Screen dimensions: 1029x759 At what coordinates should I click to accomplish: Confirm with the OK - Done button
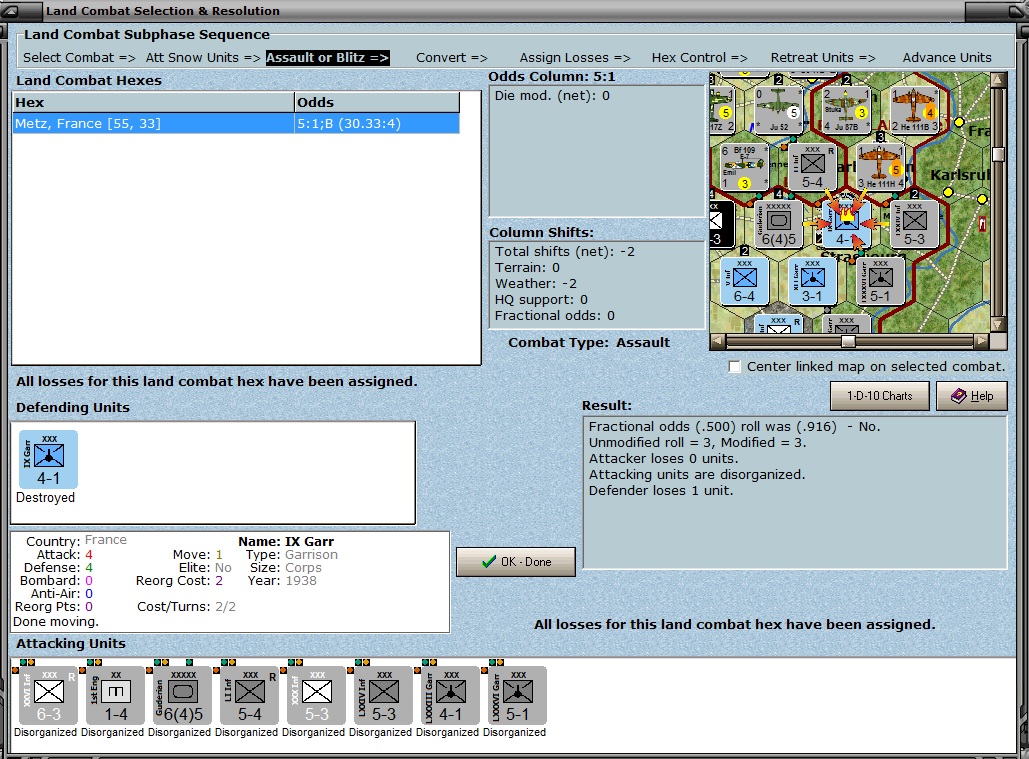click(x=516, y=562)
